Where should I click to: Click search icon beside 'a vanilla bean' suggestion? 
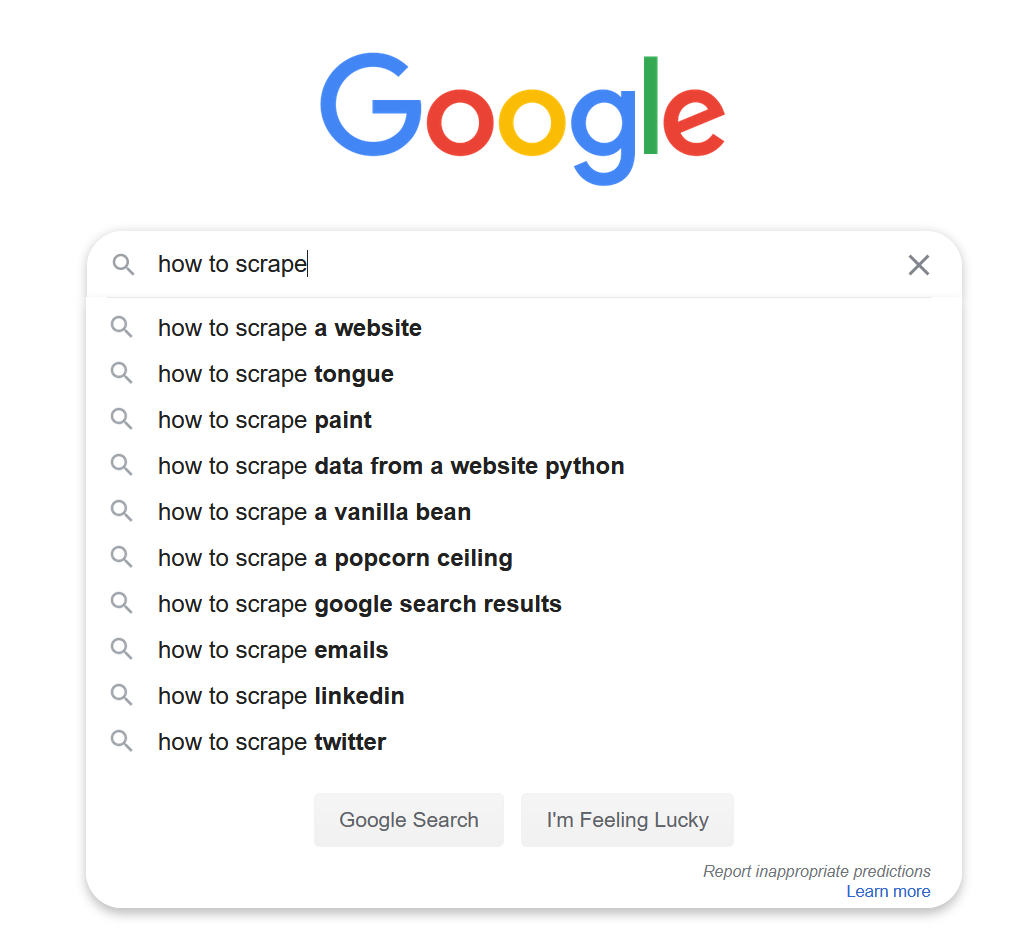pyautogui.click(x=122, y=512)
